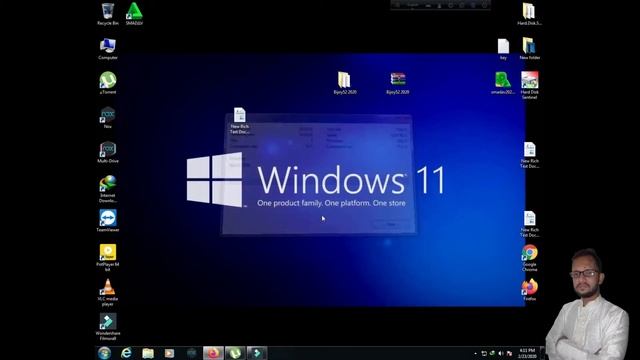Launch the uTorrent desktop shortcut
Viewport: 640px width, 360px height.
(x=108, y=83)
